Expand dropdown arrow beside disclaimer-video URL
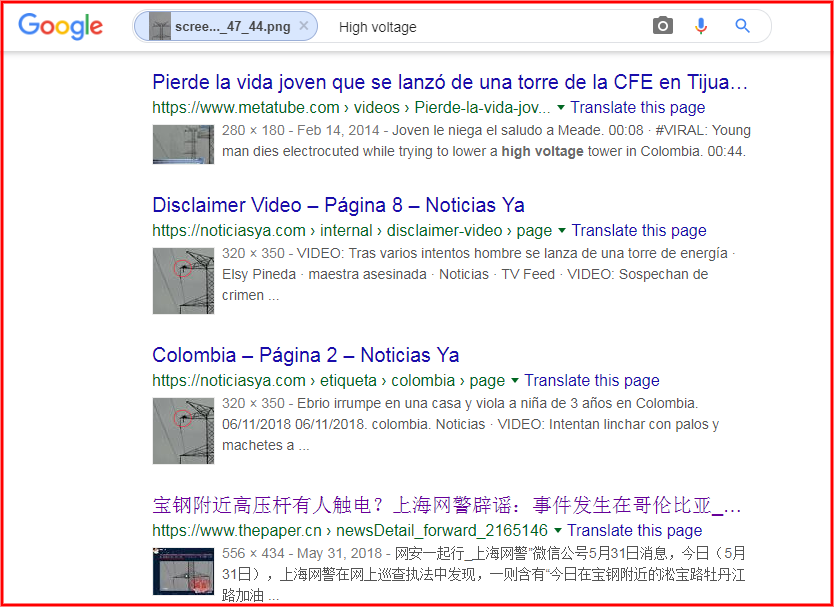Viewport: 834px width, 607px height. 562,231
